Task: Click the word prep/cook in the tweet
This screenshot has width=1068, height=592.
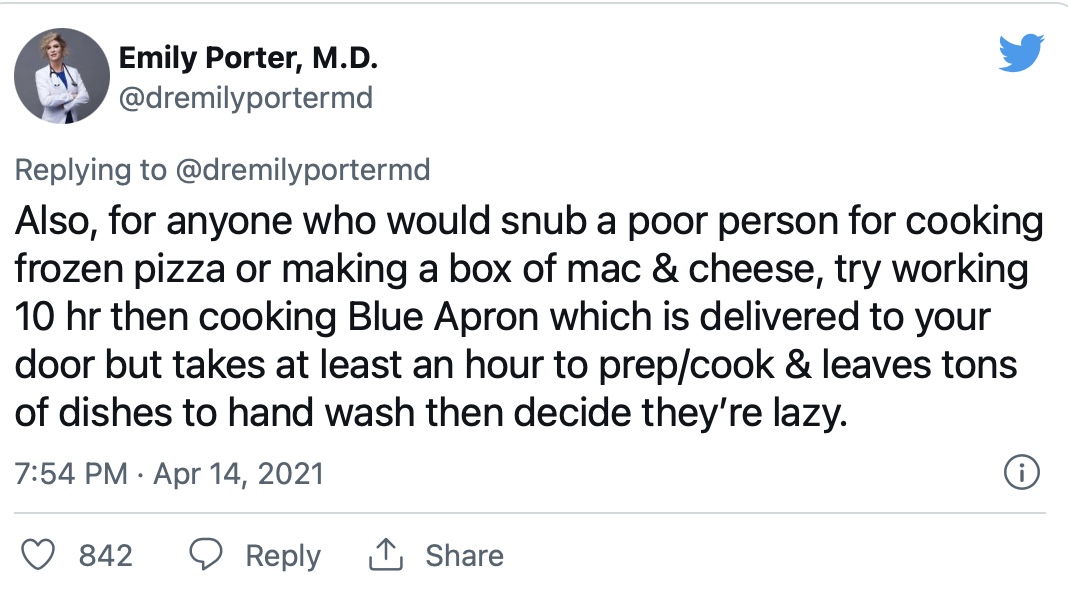Action: tap(686, 366)
